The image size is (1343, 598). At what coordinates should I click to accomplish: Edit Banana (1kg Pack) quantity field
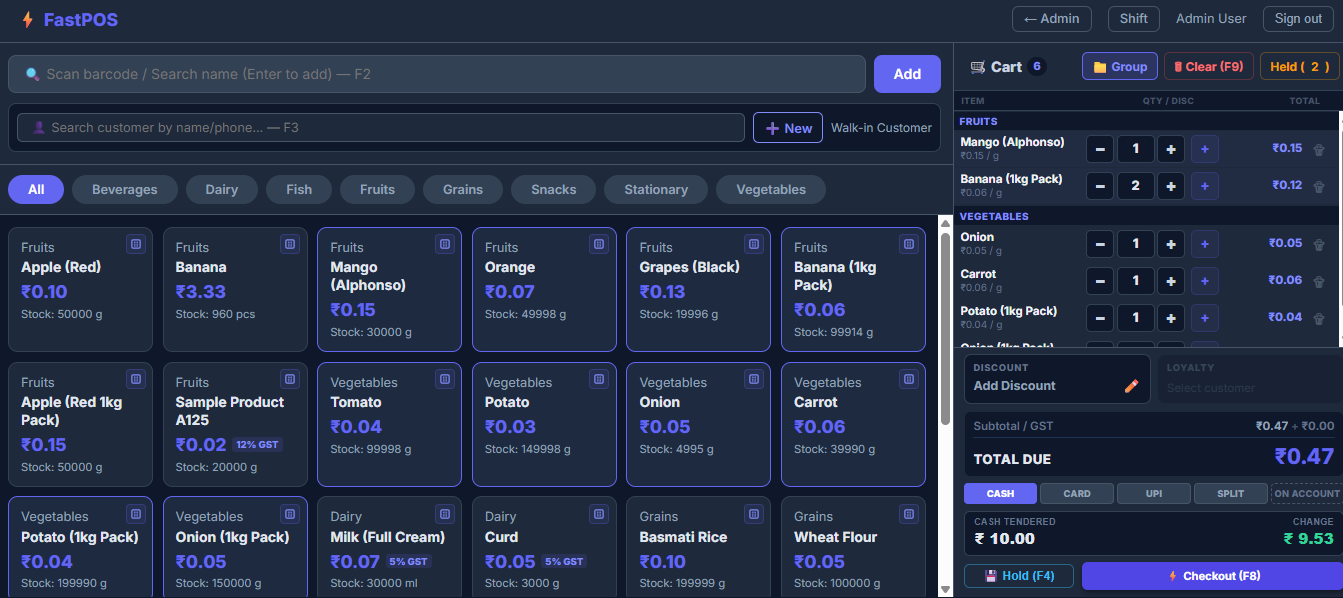point(1136,186)
